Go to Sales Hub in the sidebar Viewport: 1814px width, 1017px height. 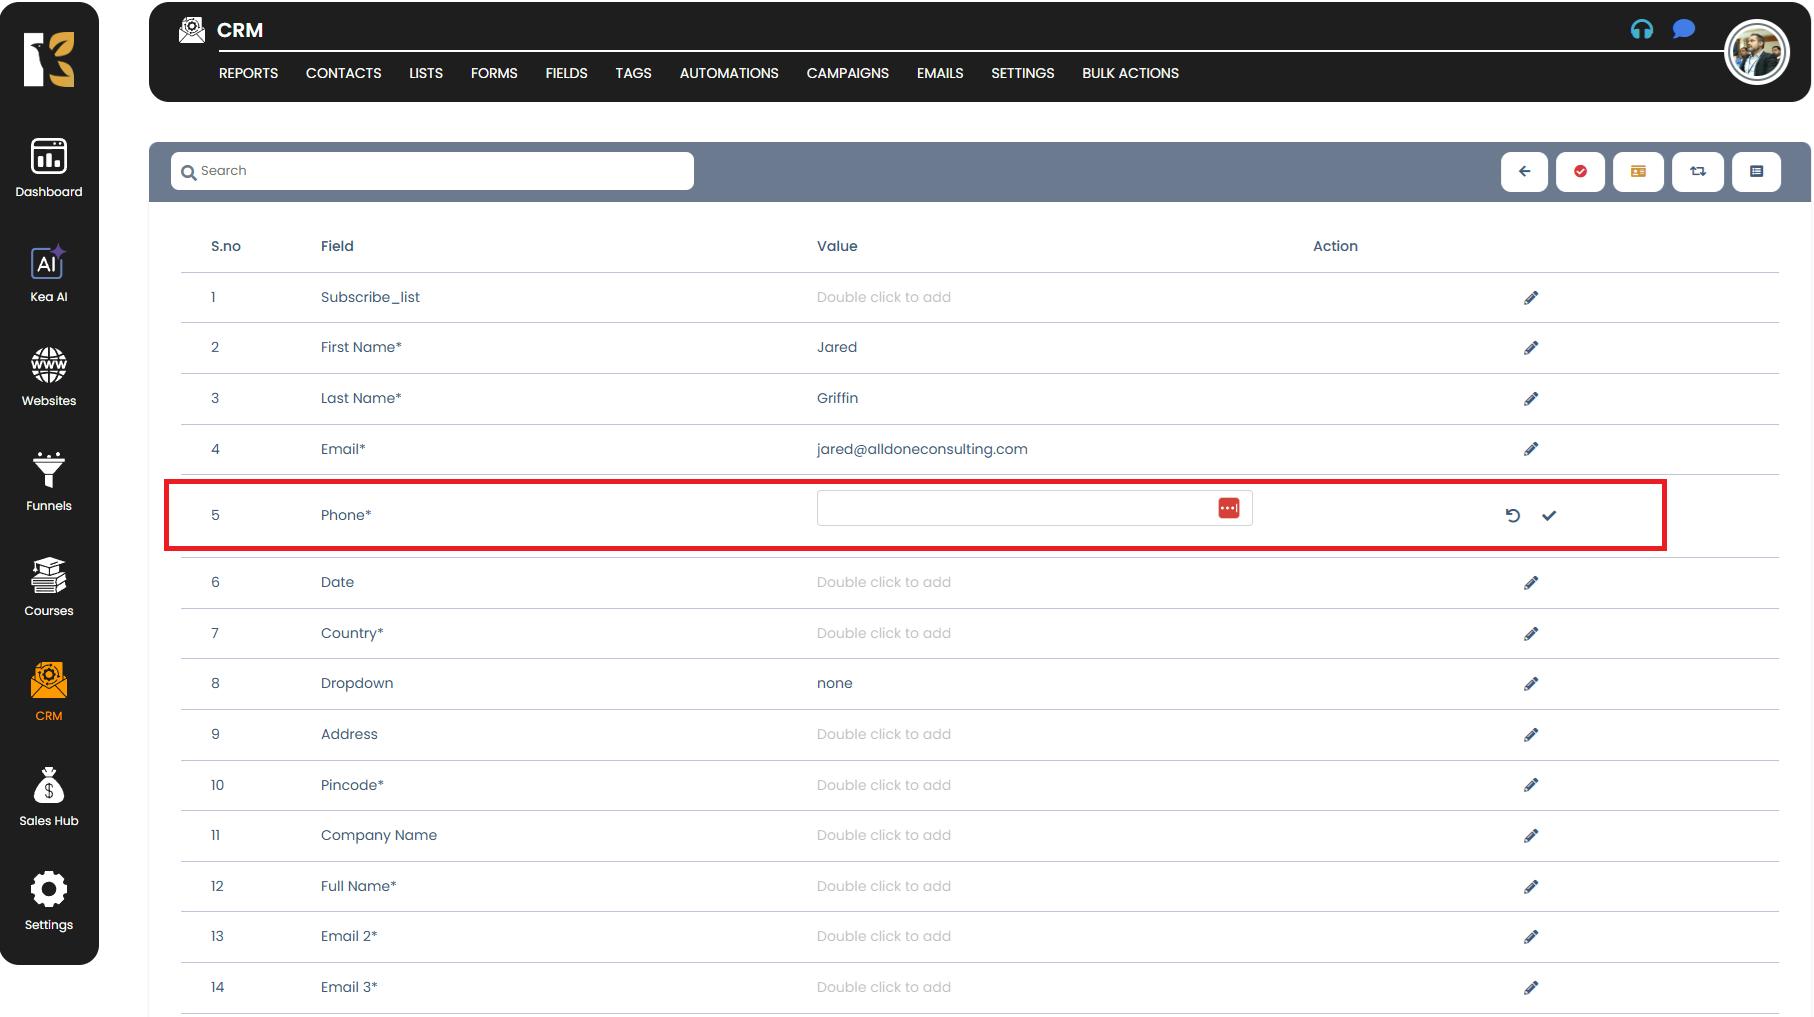pyautogui.click(x=48, y=798)
